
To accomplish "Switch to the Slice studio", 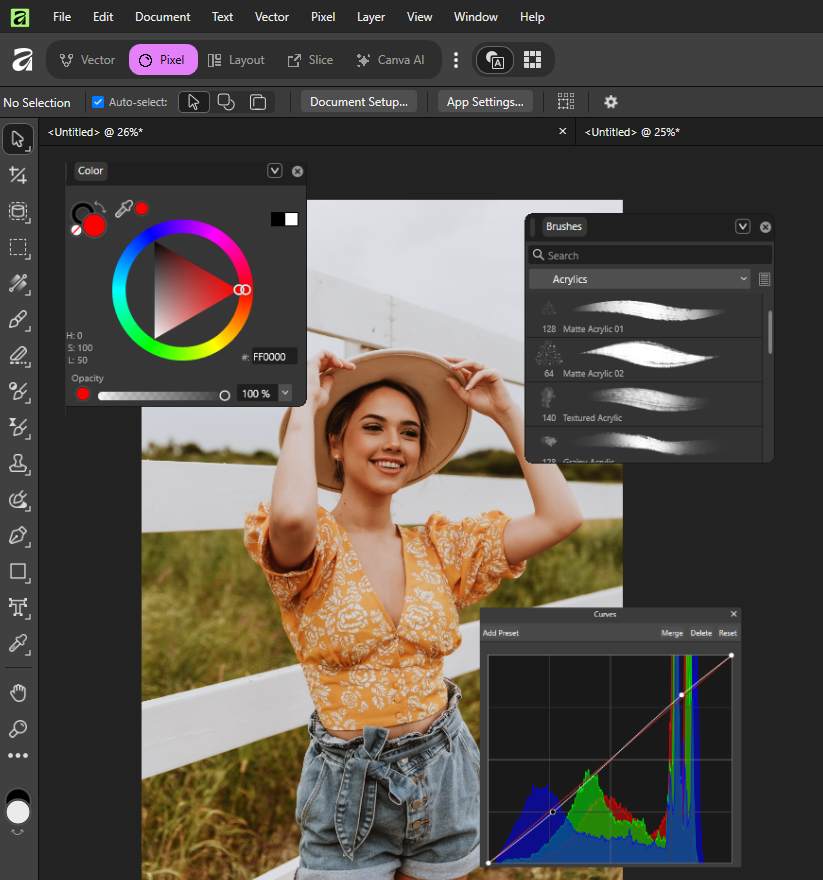I will click(x=310, y=59).
